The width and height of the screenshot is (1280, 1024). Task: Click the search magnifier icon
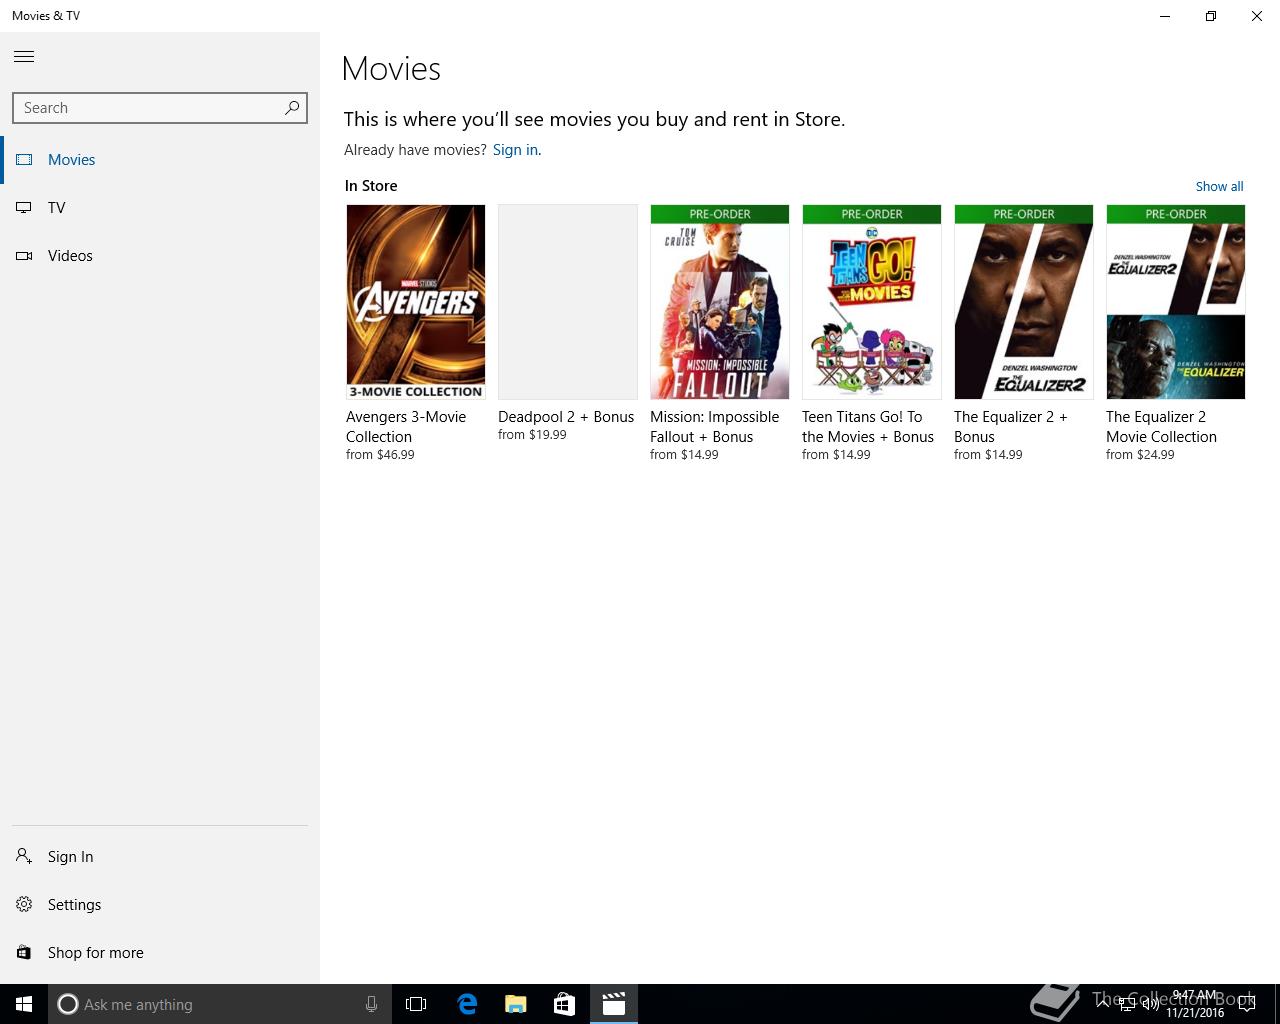pyautogui.click(x=292, y=107)
